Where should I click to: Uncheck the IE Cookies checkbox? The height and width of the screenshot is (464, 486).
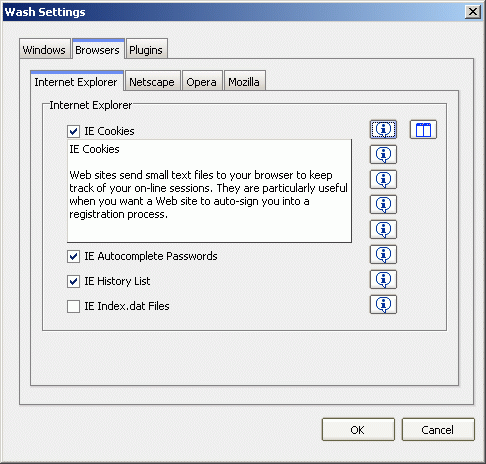click(73, 131)
